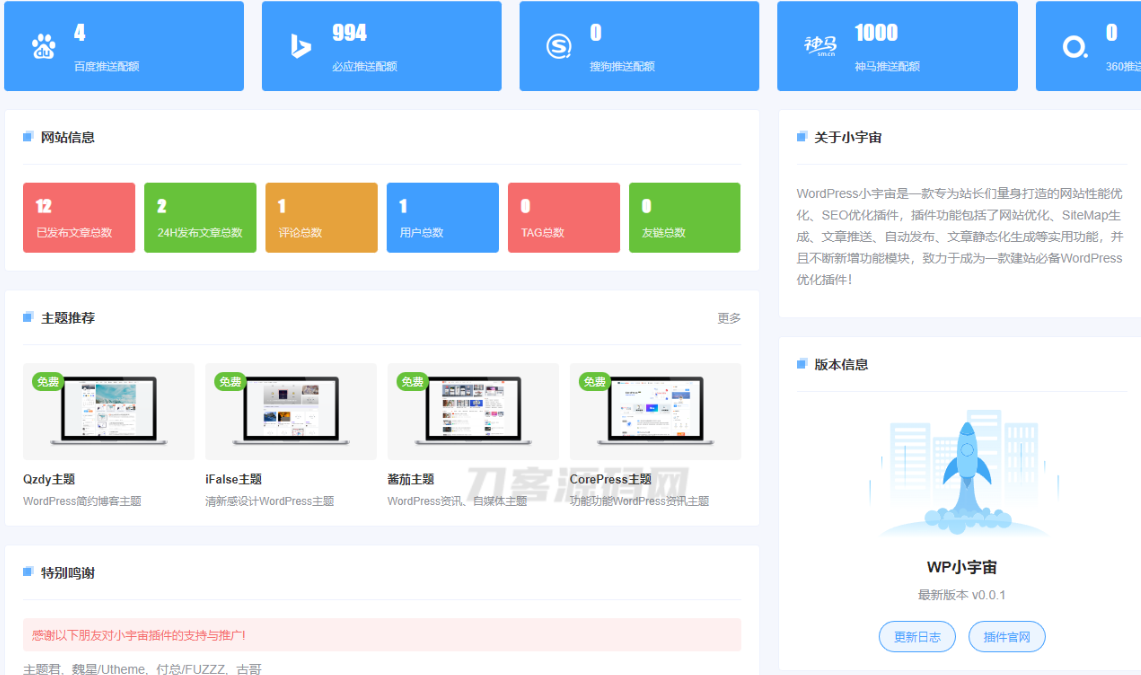
Task: Click the blue square icon beside 关于小宇宙
Action: [802, 137]
